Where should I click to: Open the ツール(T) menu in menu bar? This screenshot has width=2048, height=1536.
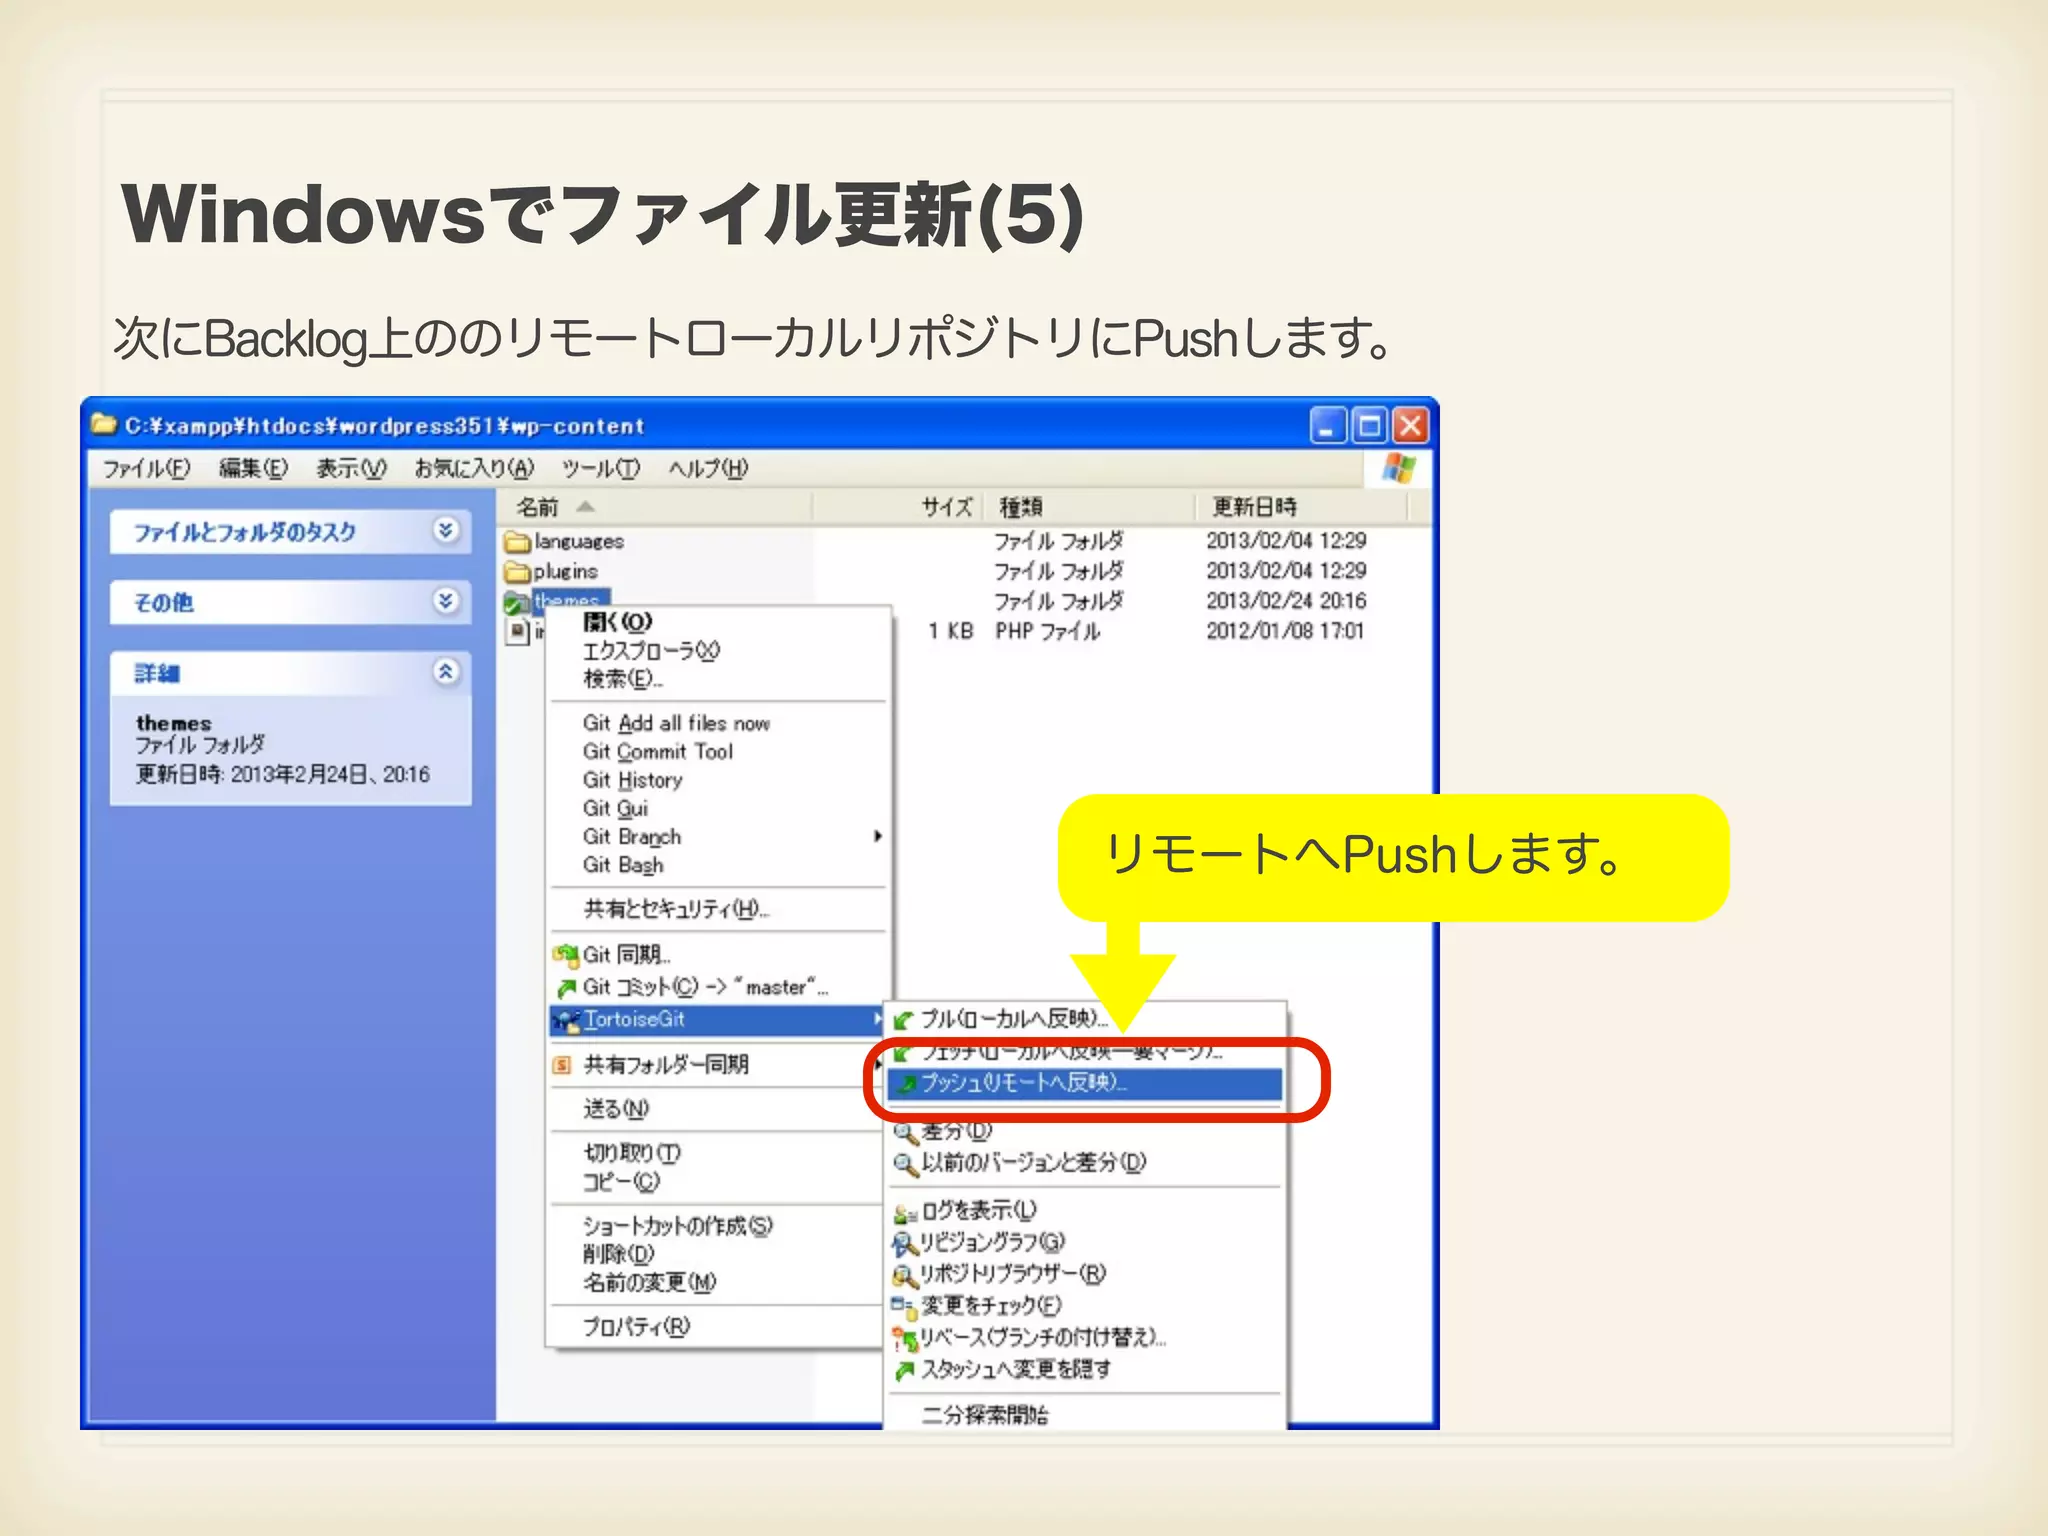pos(599,468)
